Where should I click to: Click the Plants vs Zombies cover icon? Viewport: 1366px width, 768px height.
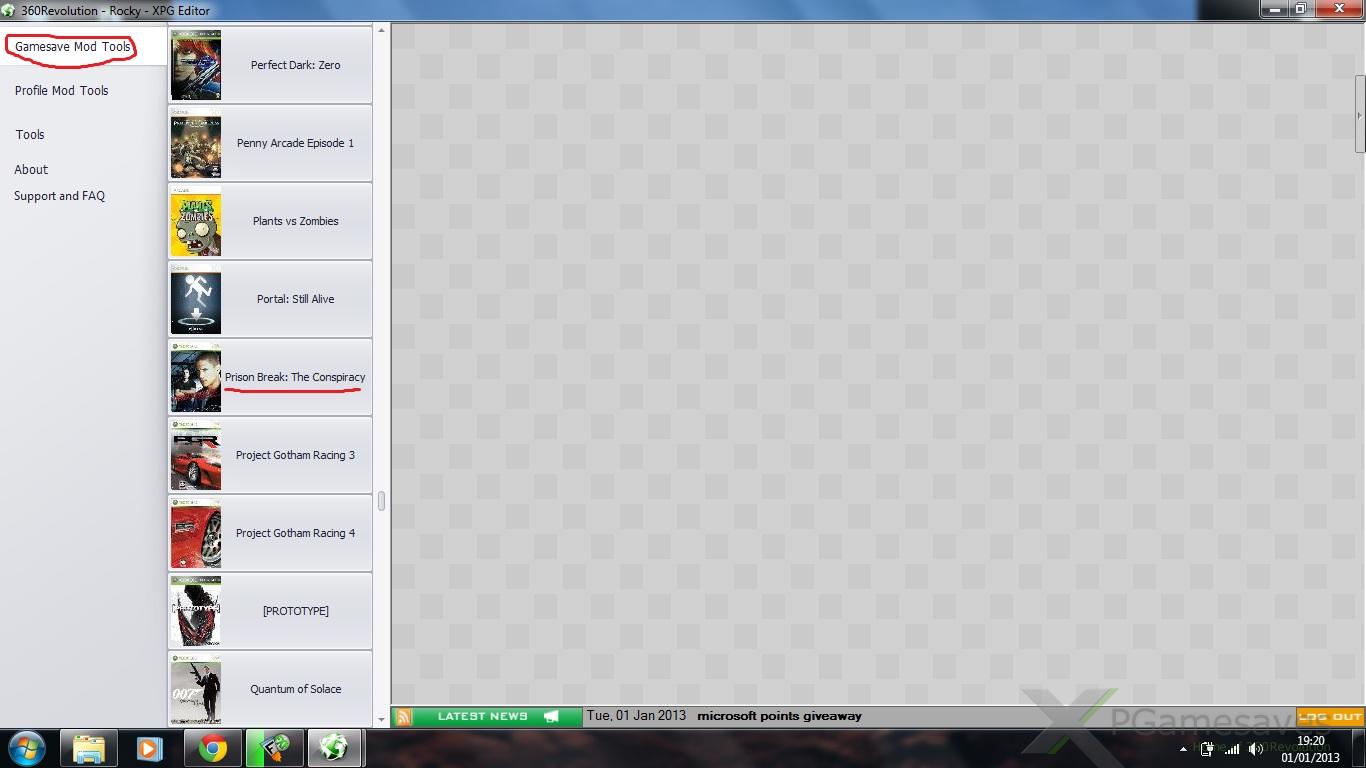(x=196, y=221)
